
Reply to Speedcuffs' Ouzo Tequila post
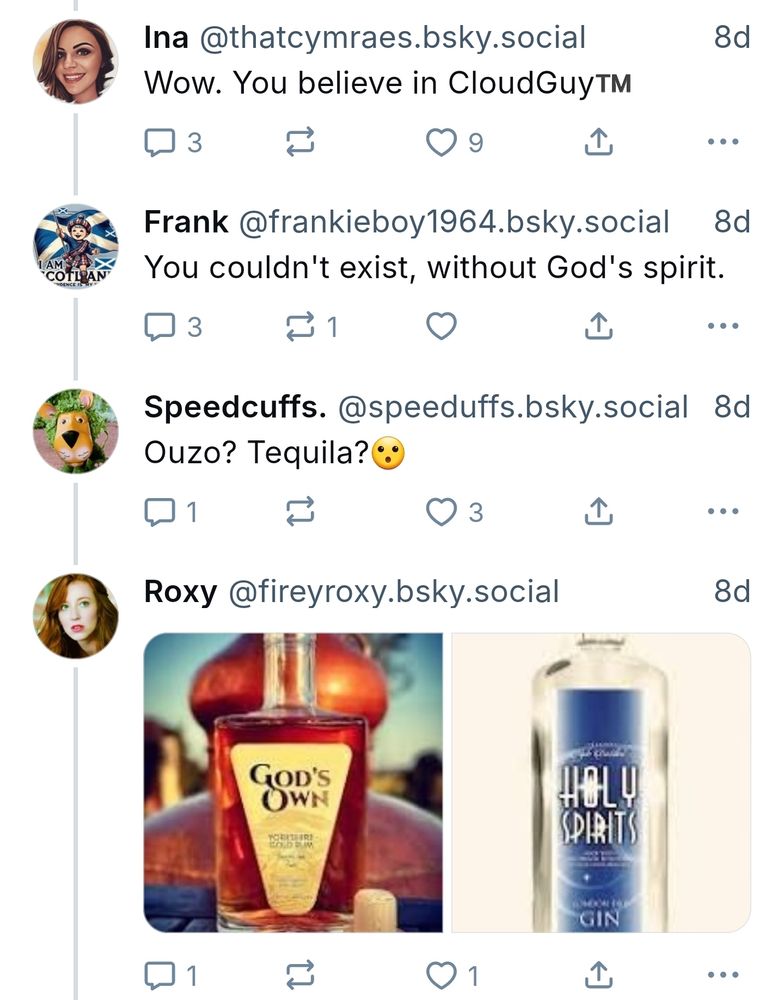(x=160, y=512)
